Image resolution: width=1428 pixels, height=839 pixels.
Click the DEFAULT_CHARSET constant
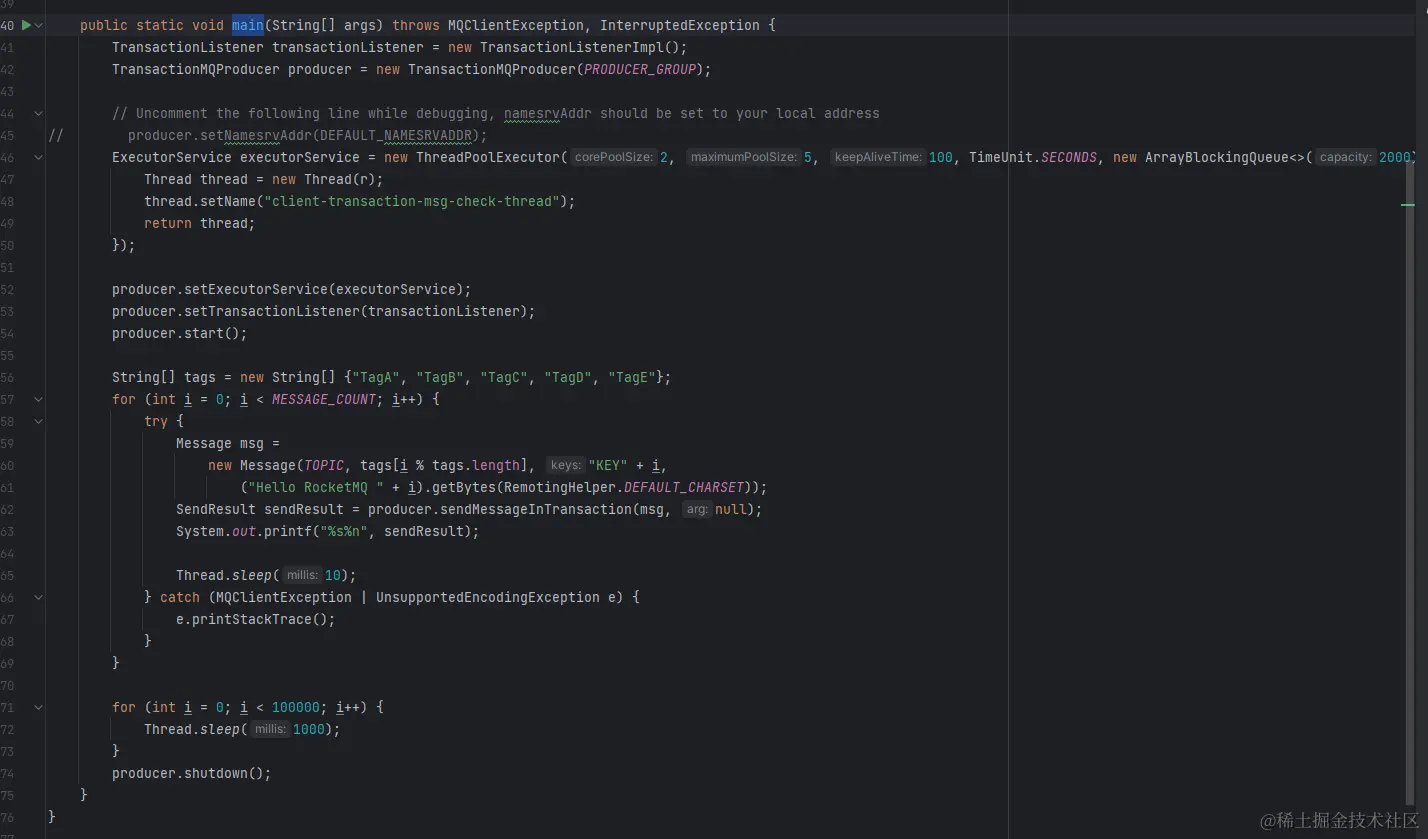tap(684, 487)
